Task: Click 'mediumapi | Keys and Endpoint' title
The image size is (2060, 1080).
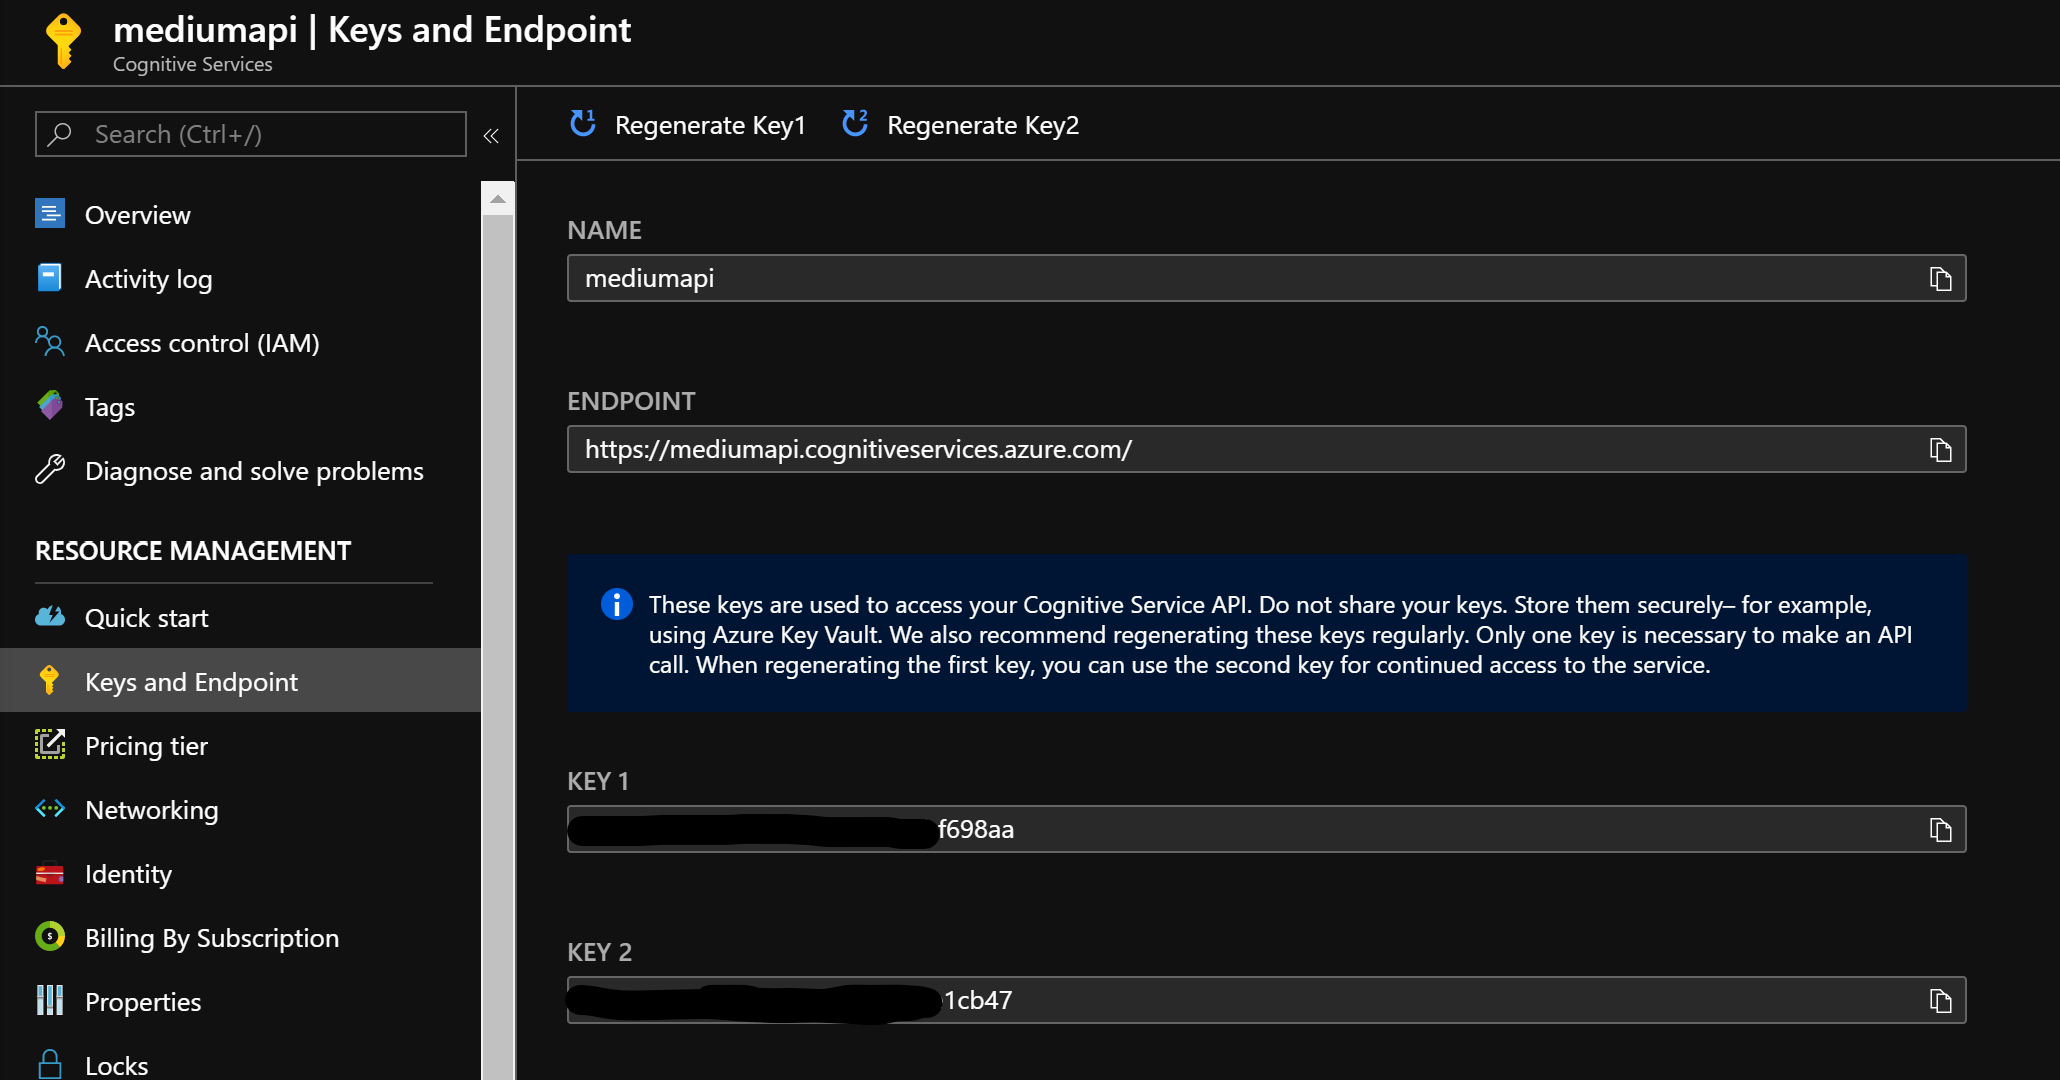Action: coord(372,30)
